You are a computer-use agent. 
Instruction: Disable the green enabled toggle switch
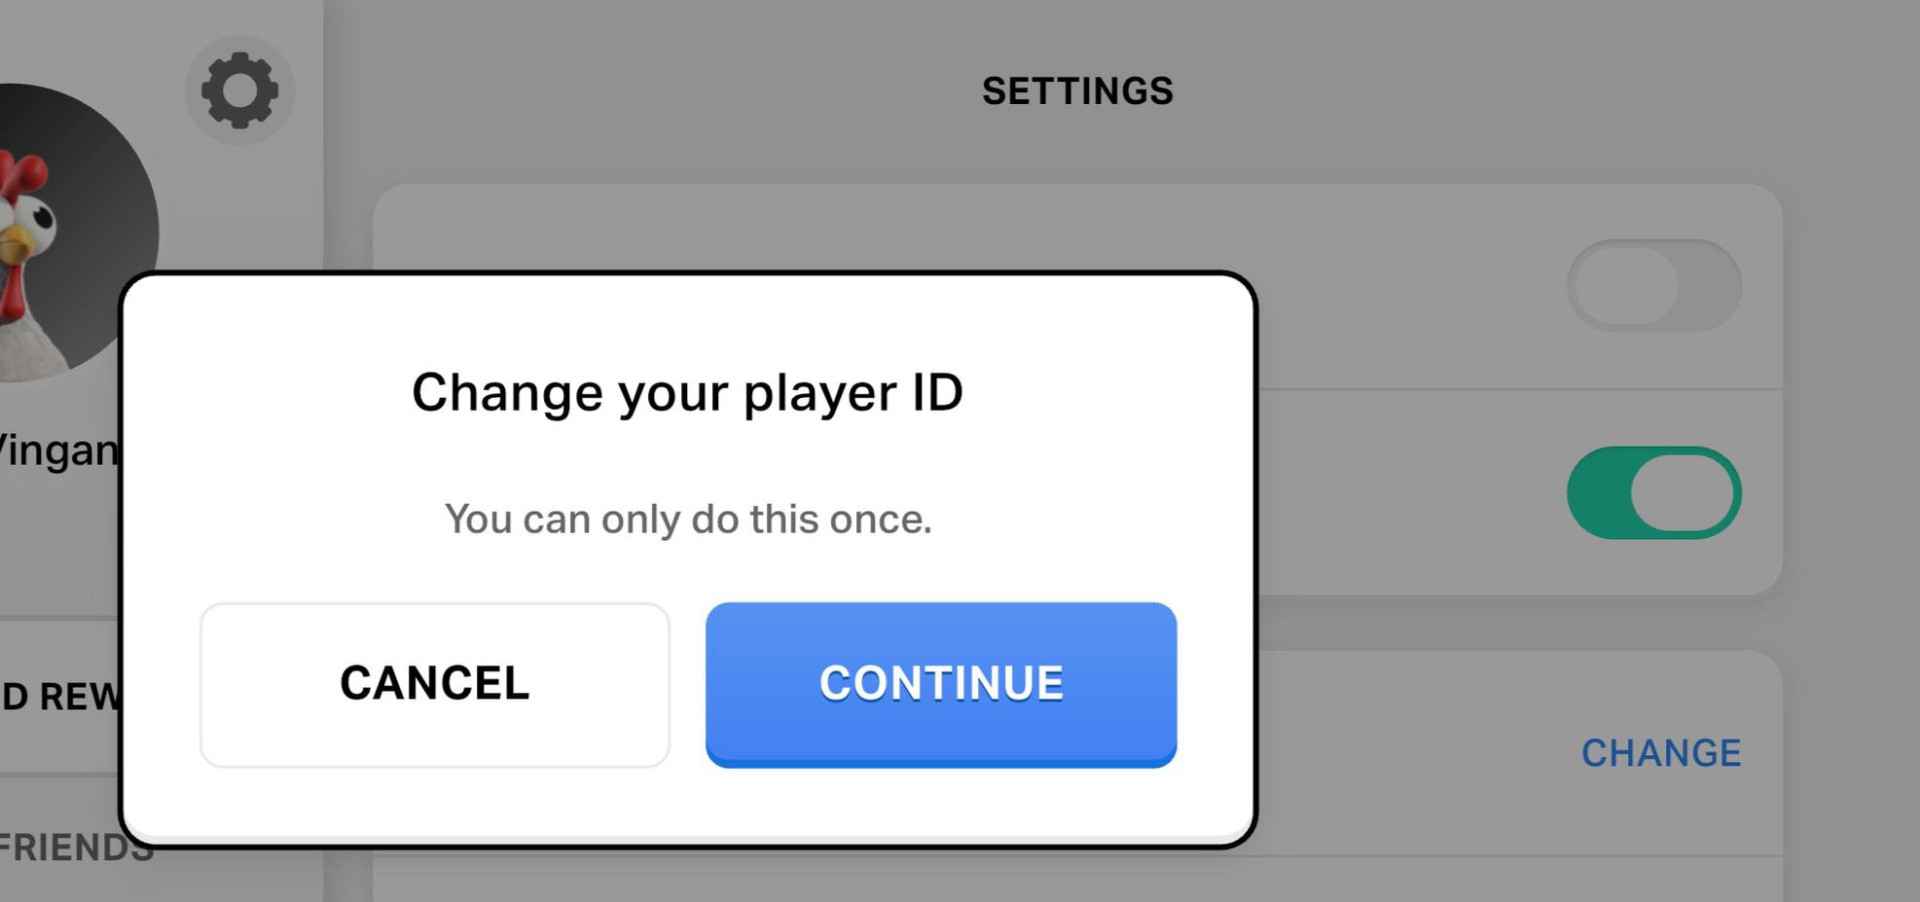(1653, 492)
